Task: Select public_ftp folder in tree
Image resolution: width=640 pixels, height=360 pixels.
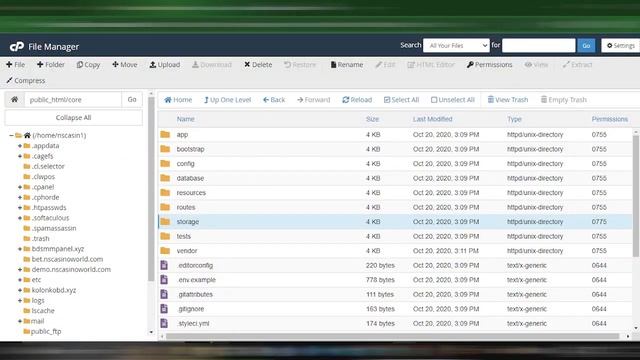Action: 46,331
